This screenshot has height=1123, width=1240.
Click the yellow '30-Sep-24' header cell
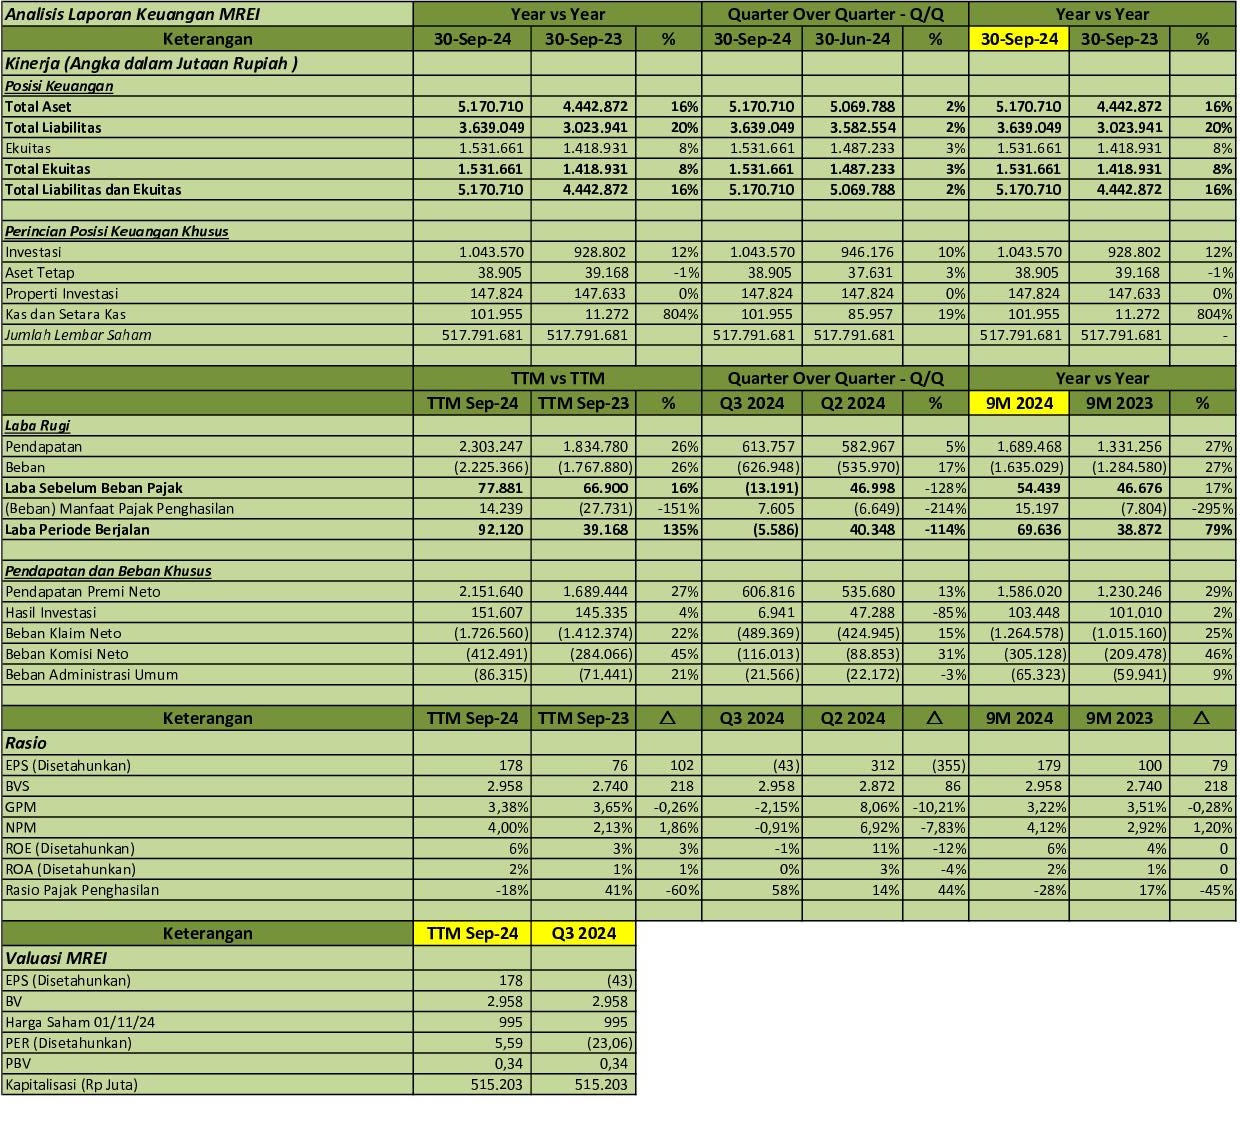tap(1019, 39)
